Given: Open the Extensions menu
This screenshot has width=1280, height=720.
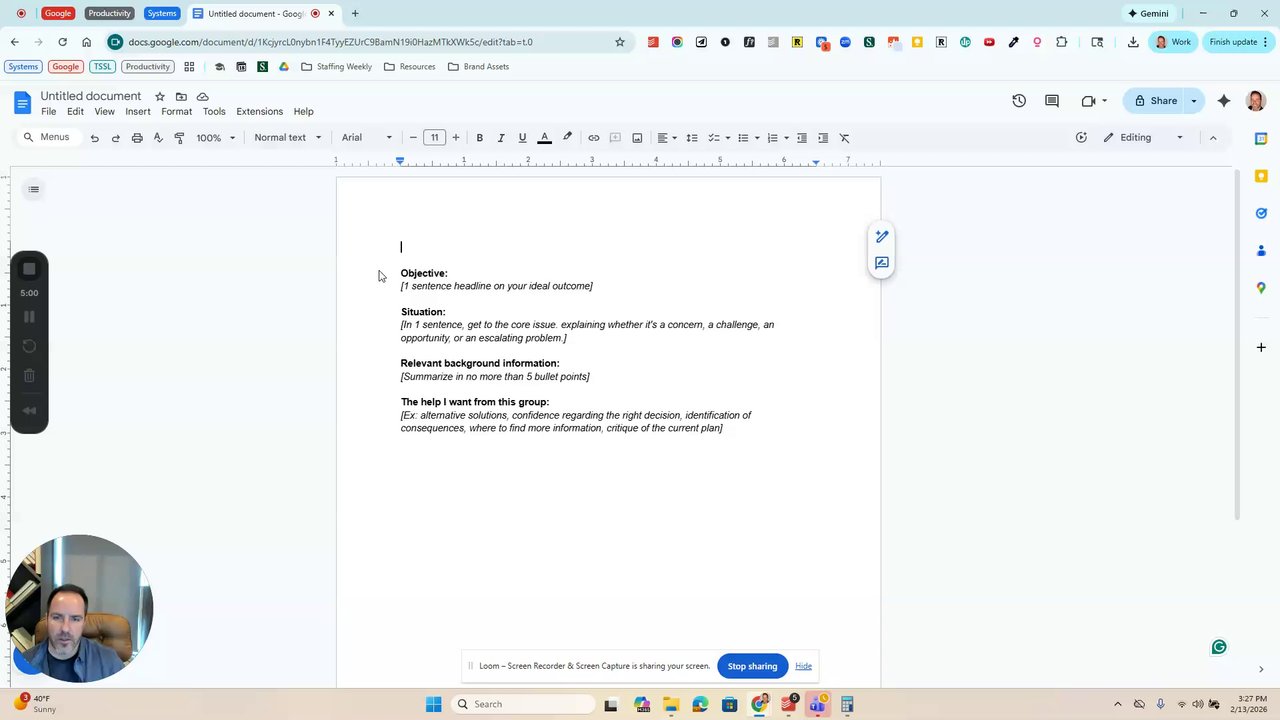Looking at the screenshot, I should 260,112.
